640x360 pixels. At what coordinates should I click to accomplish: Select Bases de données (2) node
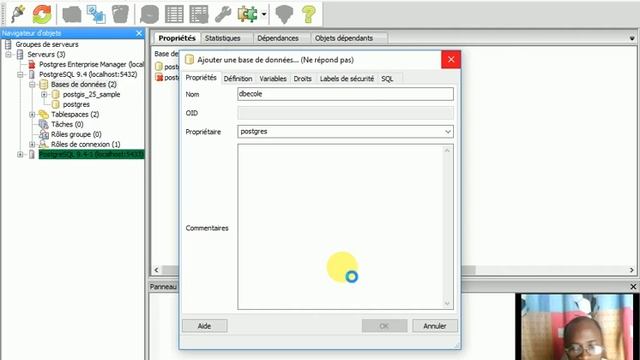[84, 84]
